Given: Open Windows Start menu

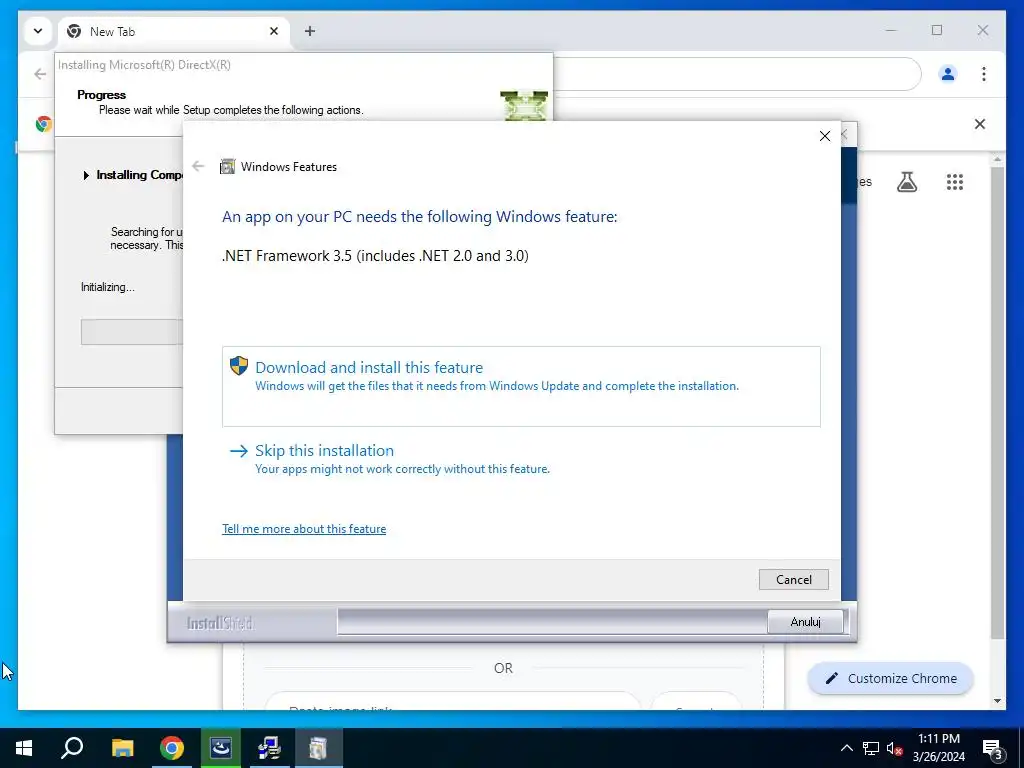Looking at the screenshot, I should [24, 748].
